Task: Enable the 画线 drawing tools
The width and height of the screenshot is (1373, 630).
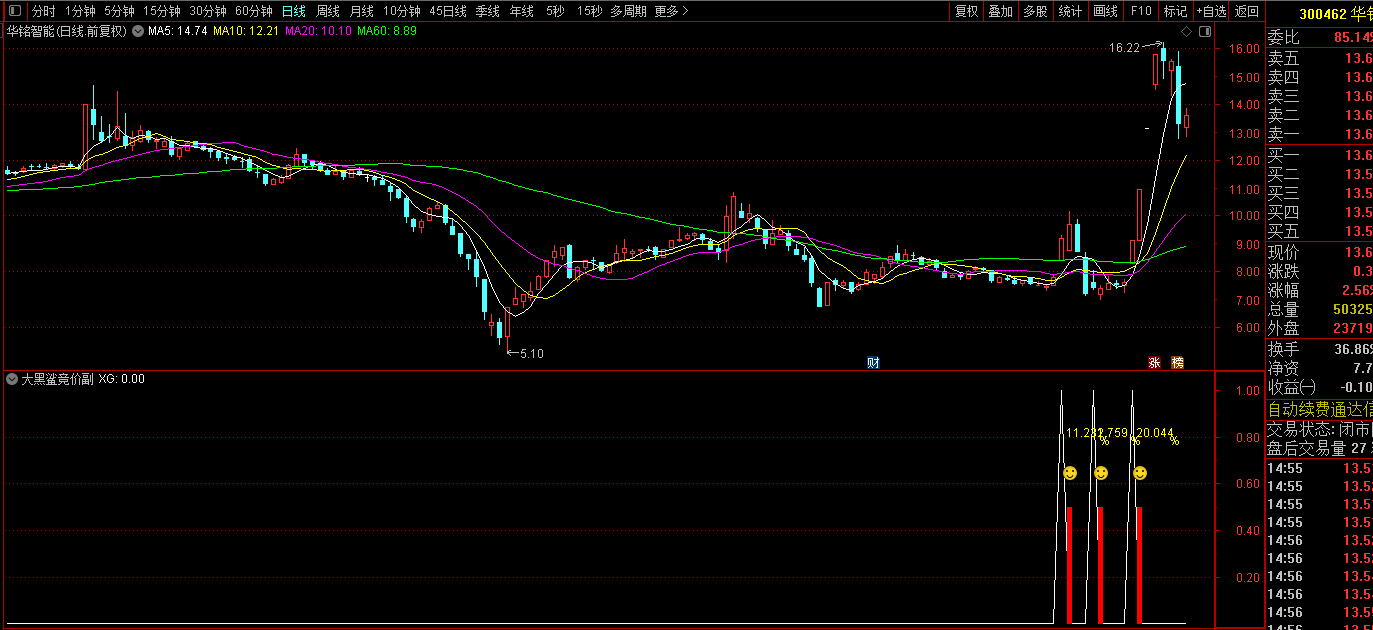Action: point(1105,12)
